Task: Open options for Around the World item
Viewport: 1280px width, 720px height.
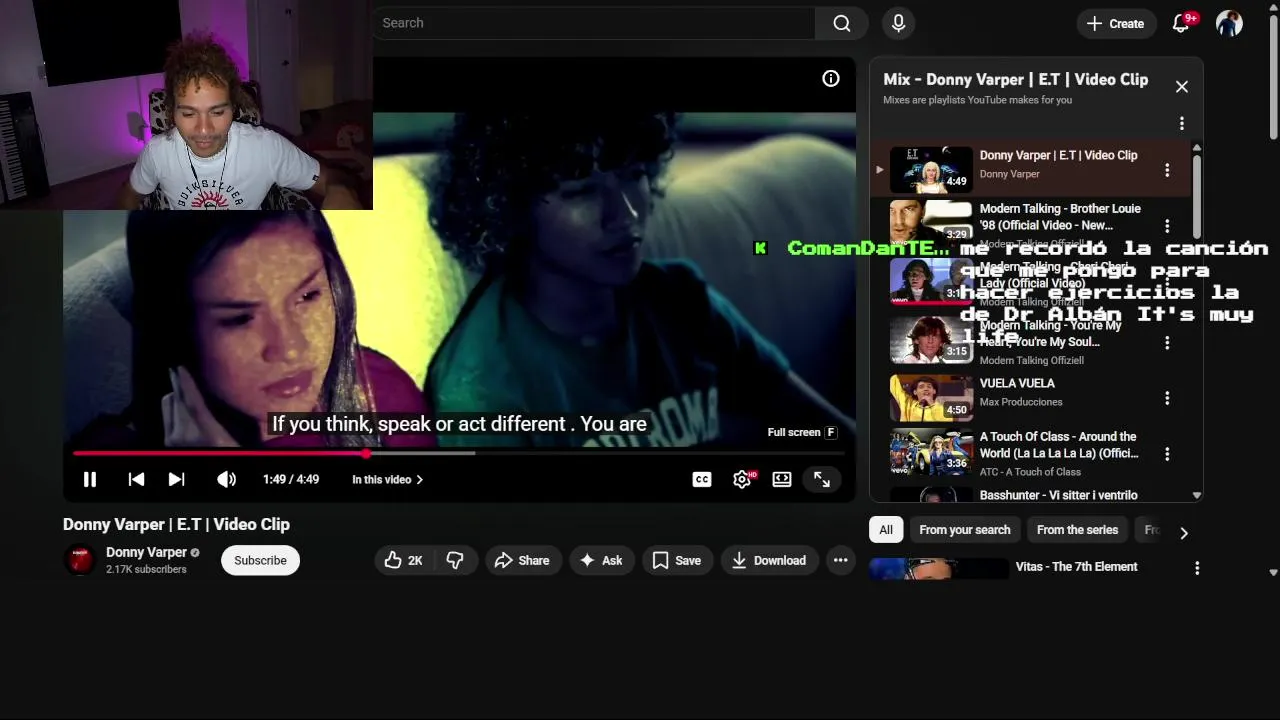Action: point(1167,454)
